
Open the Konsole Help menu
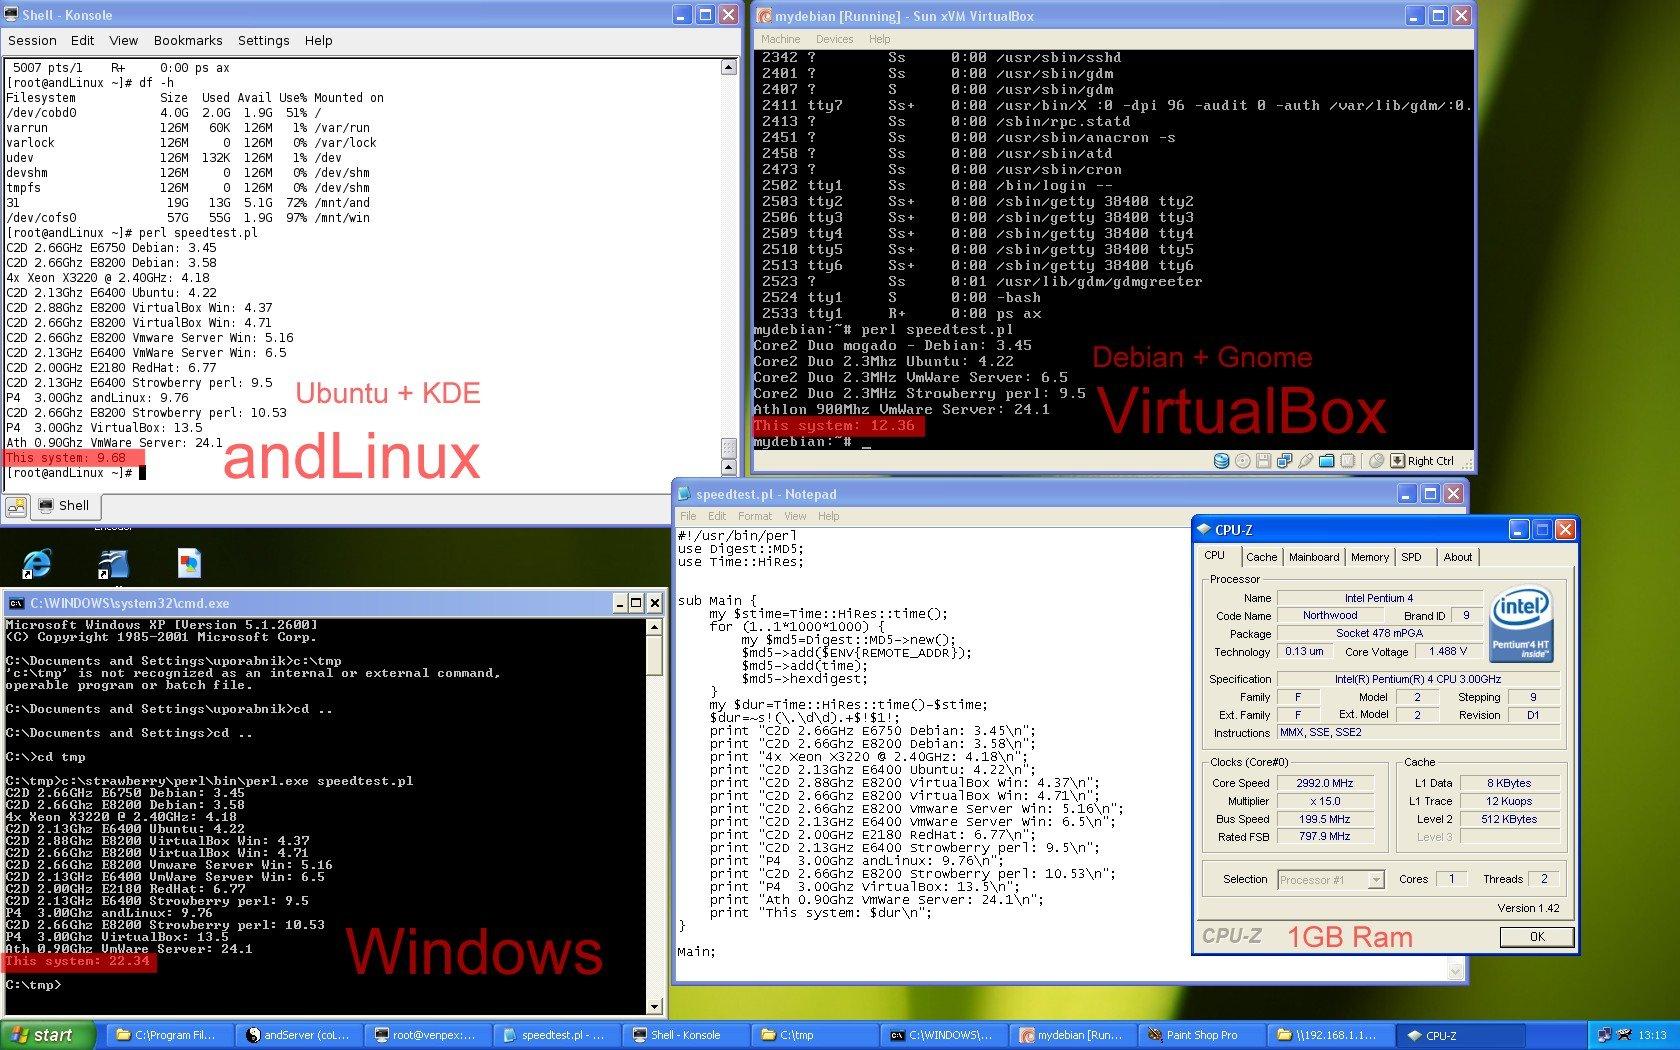coord(318,40)
